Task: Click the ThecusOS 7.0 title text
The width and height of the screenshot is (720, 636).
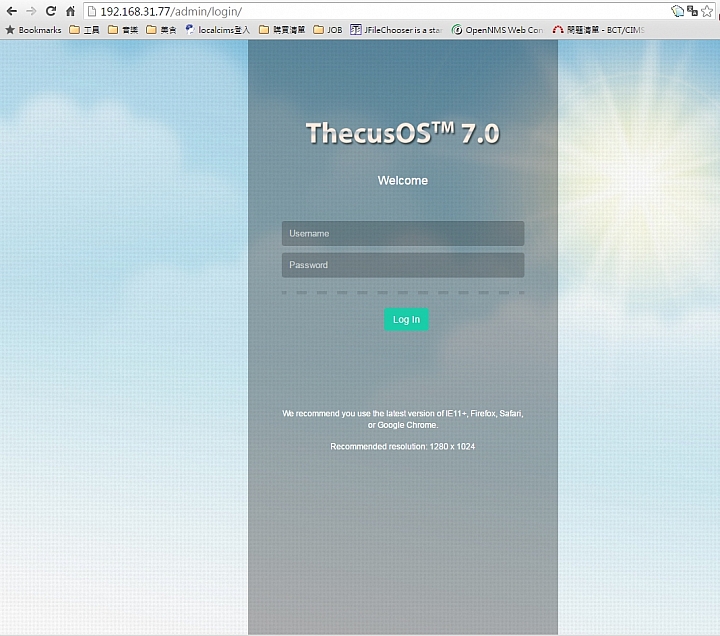Action: click(403, 133)
